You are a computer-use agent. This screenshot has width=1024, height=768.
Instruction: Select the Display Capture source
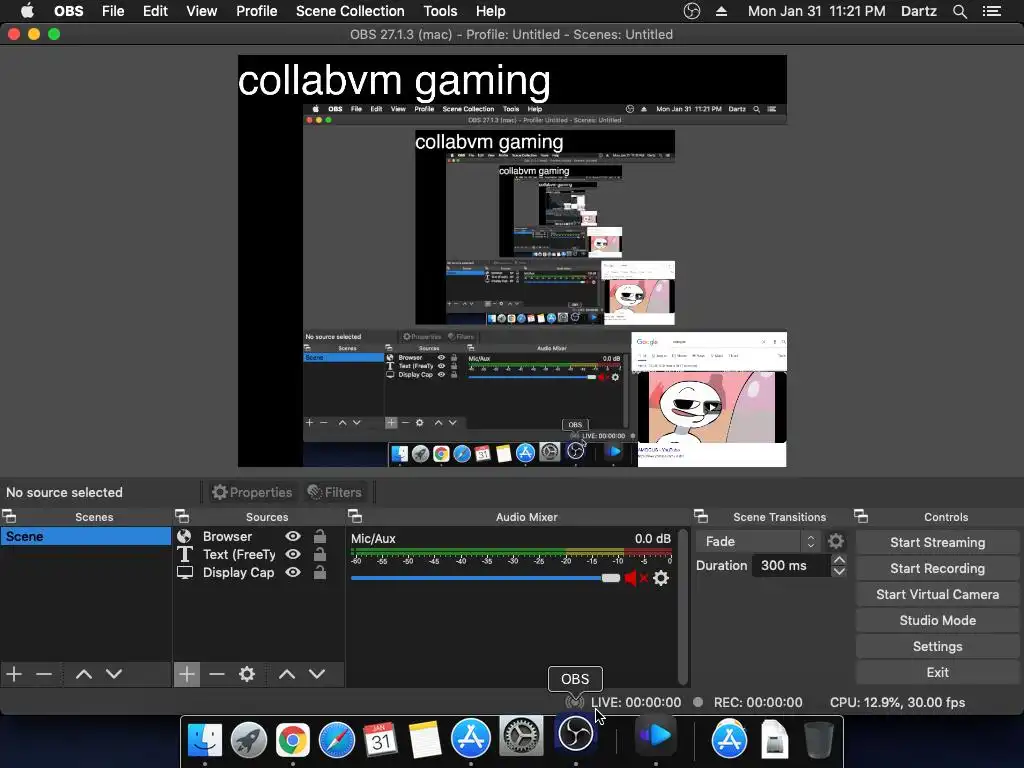pyautogui.click(x=238, y=573)
